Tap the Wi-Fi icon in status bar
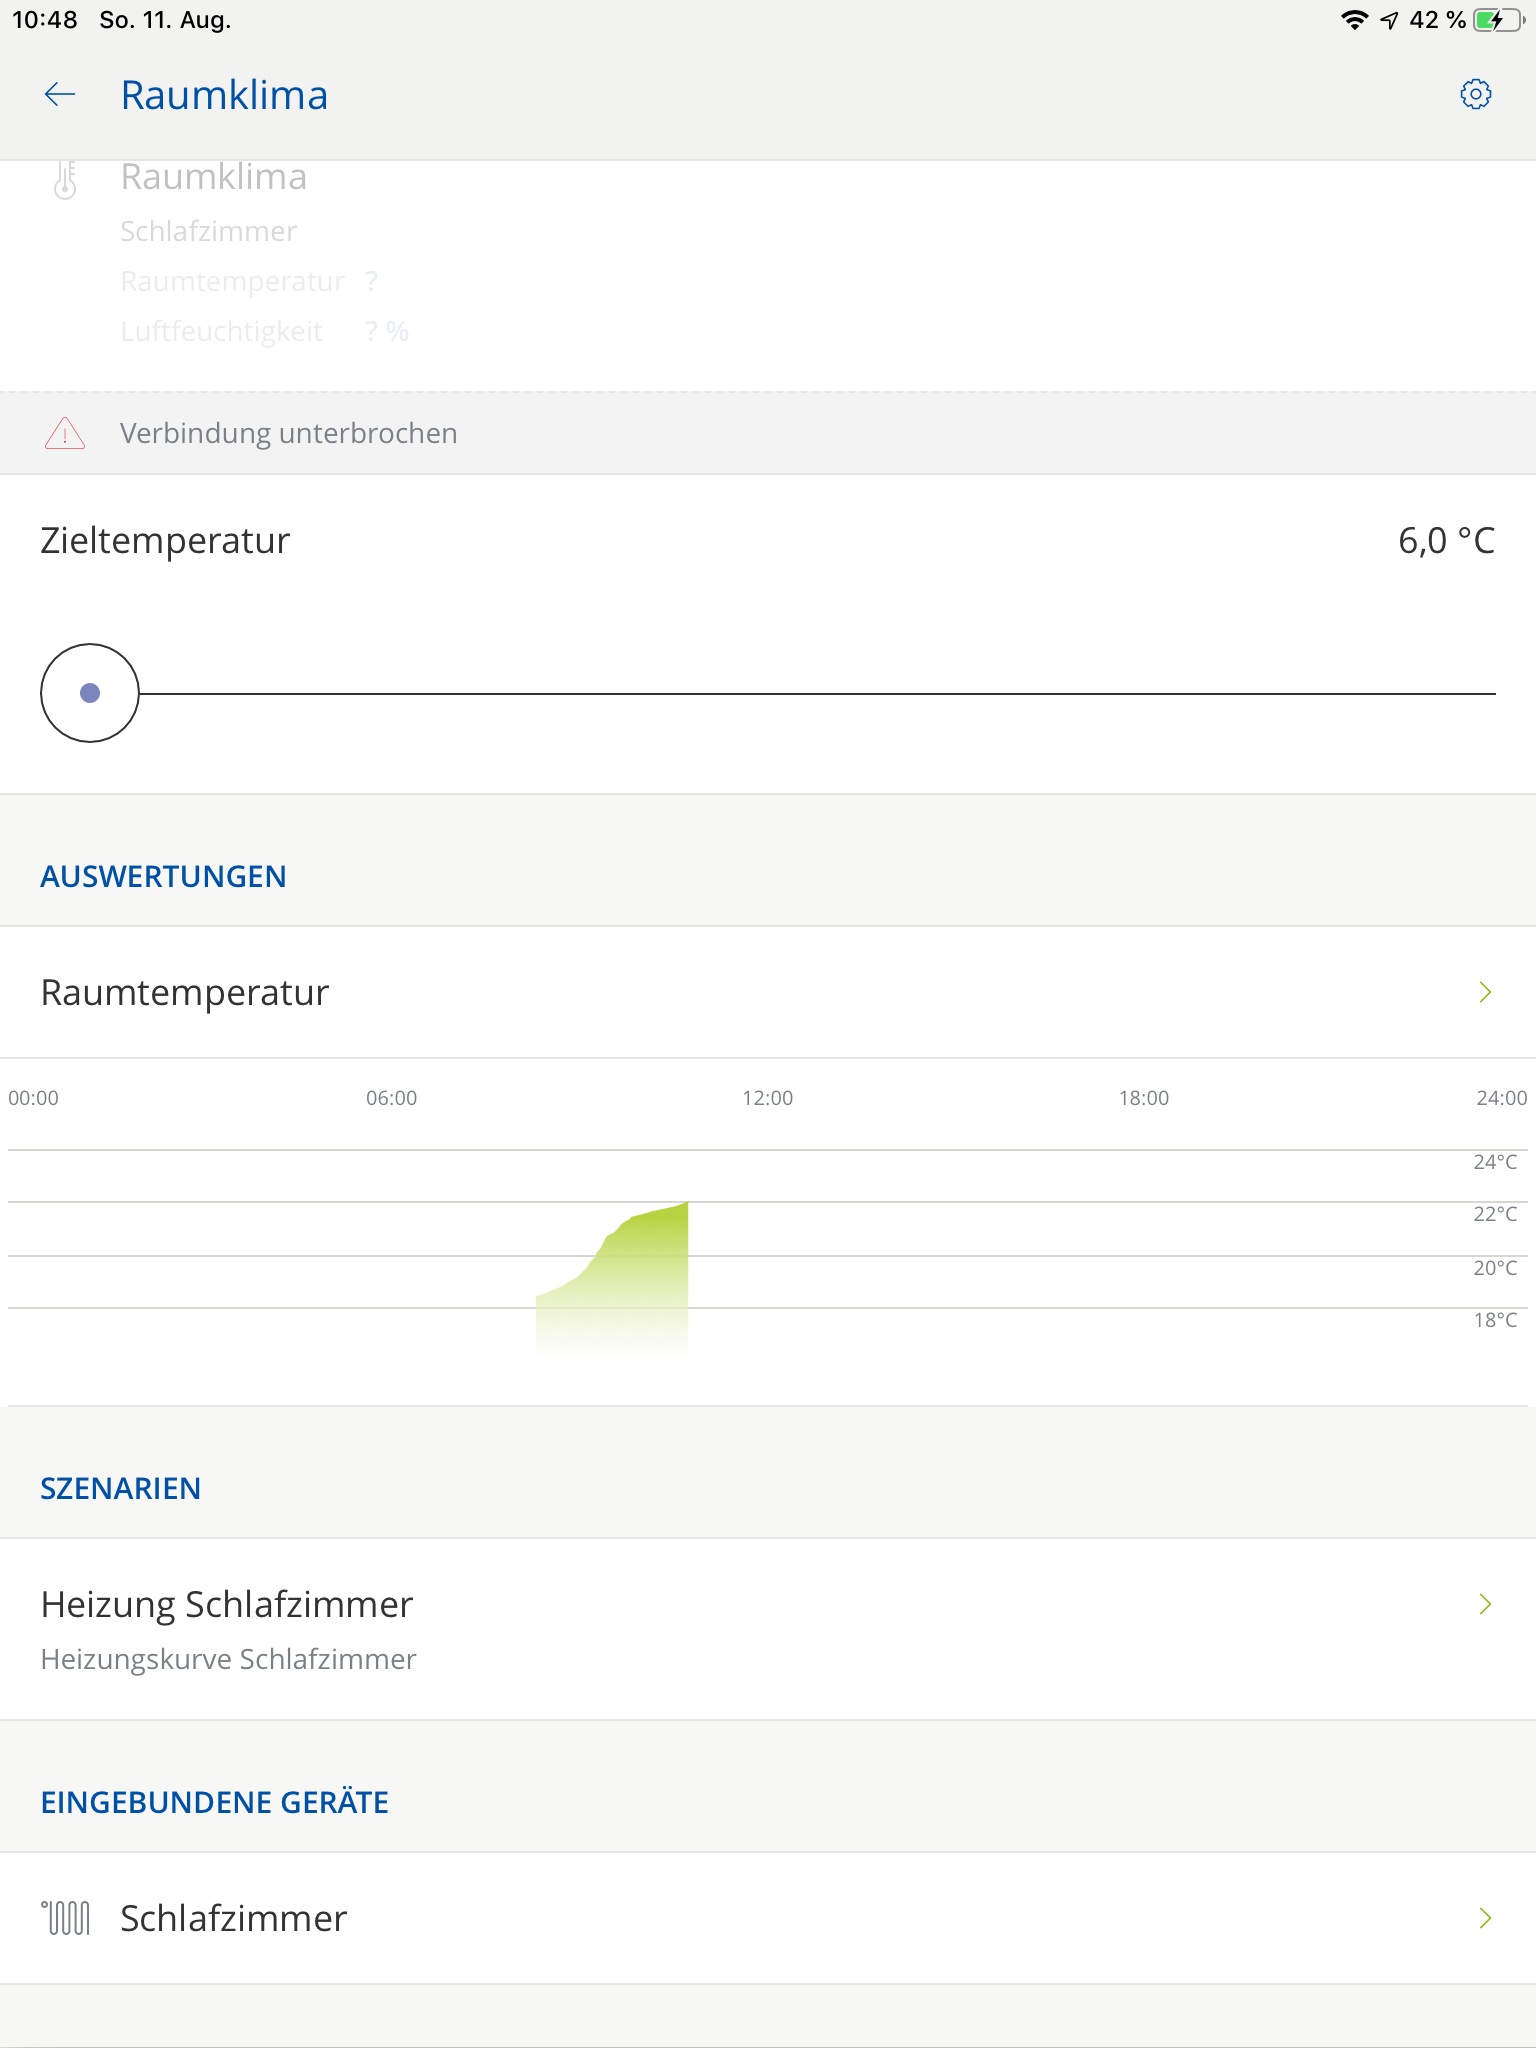This screenshot has height=2048, width=1536. 1354,20
